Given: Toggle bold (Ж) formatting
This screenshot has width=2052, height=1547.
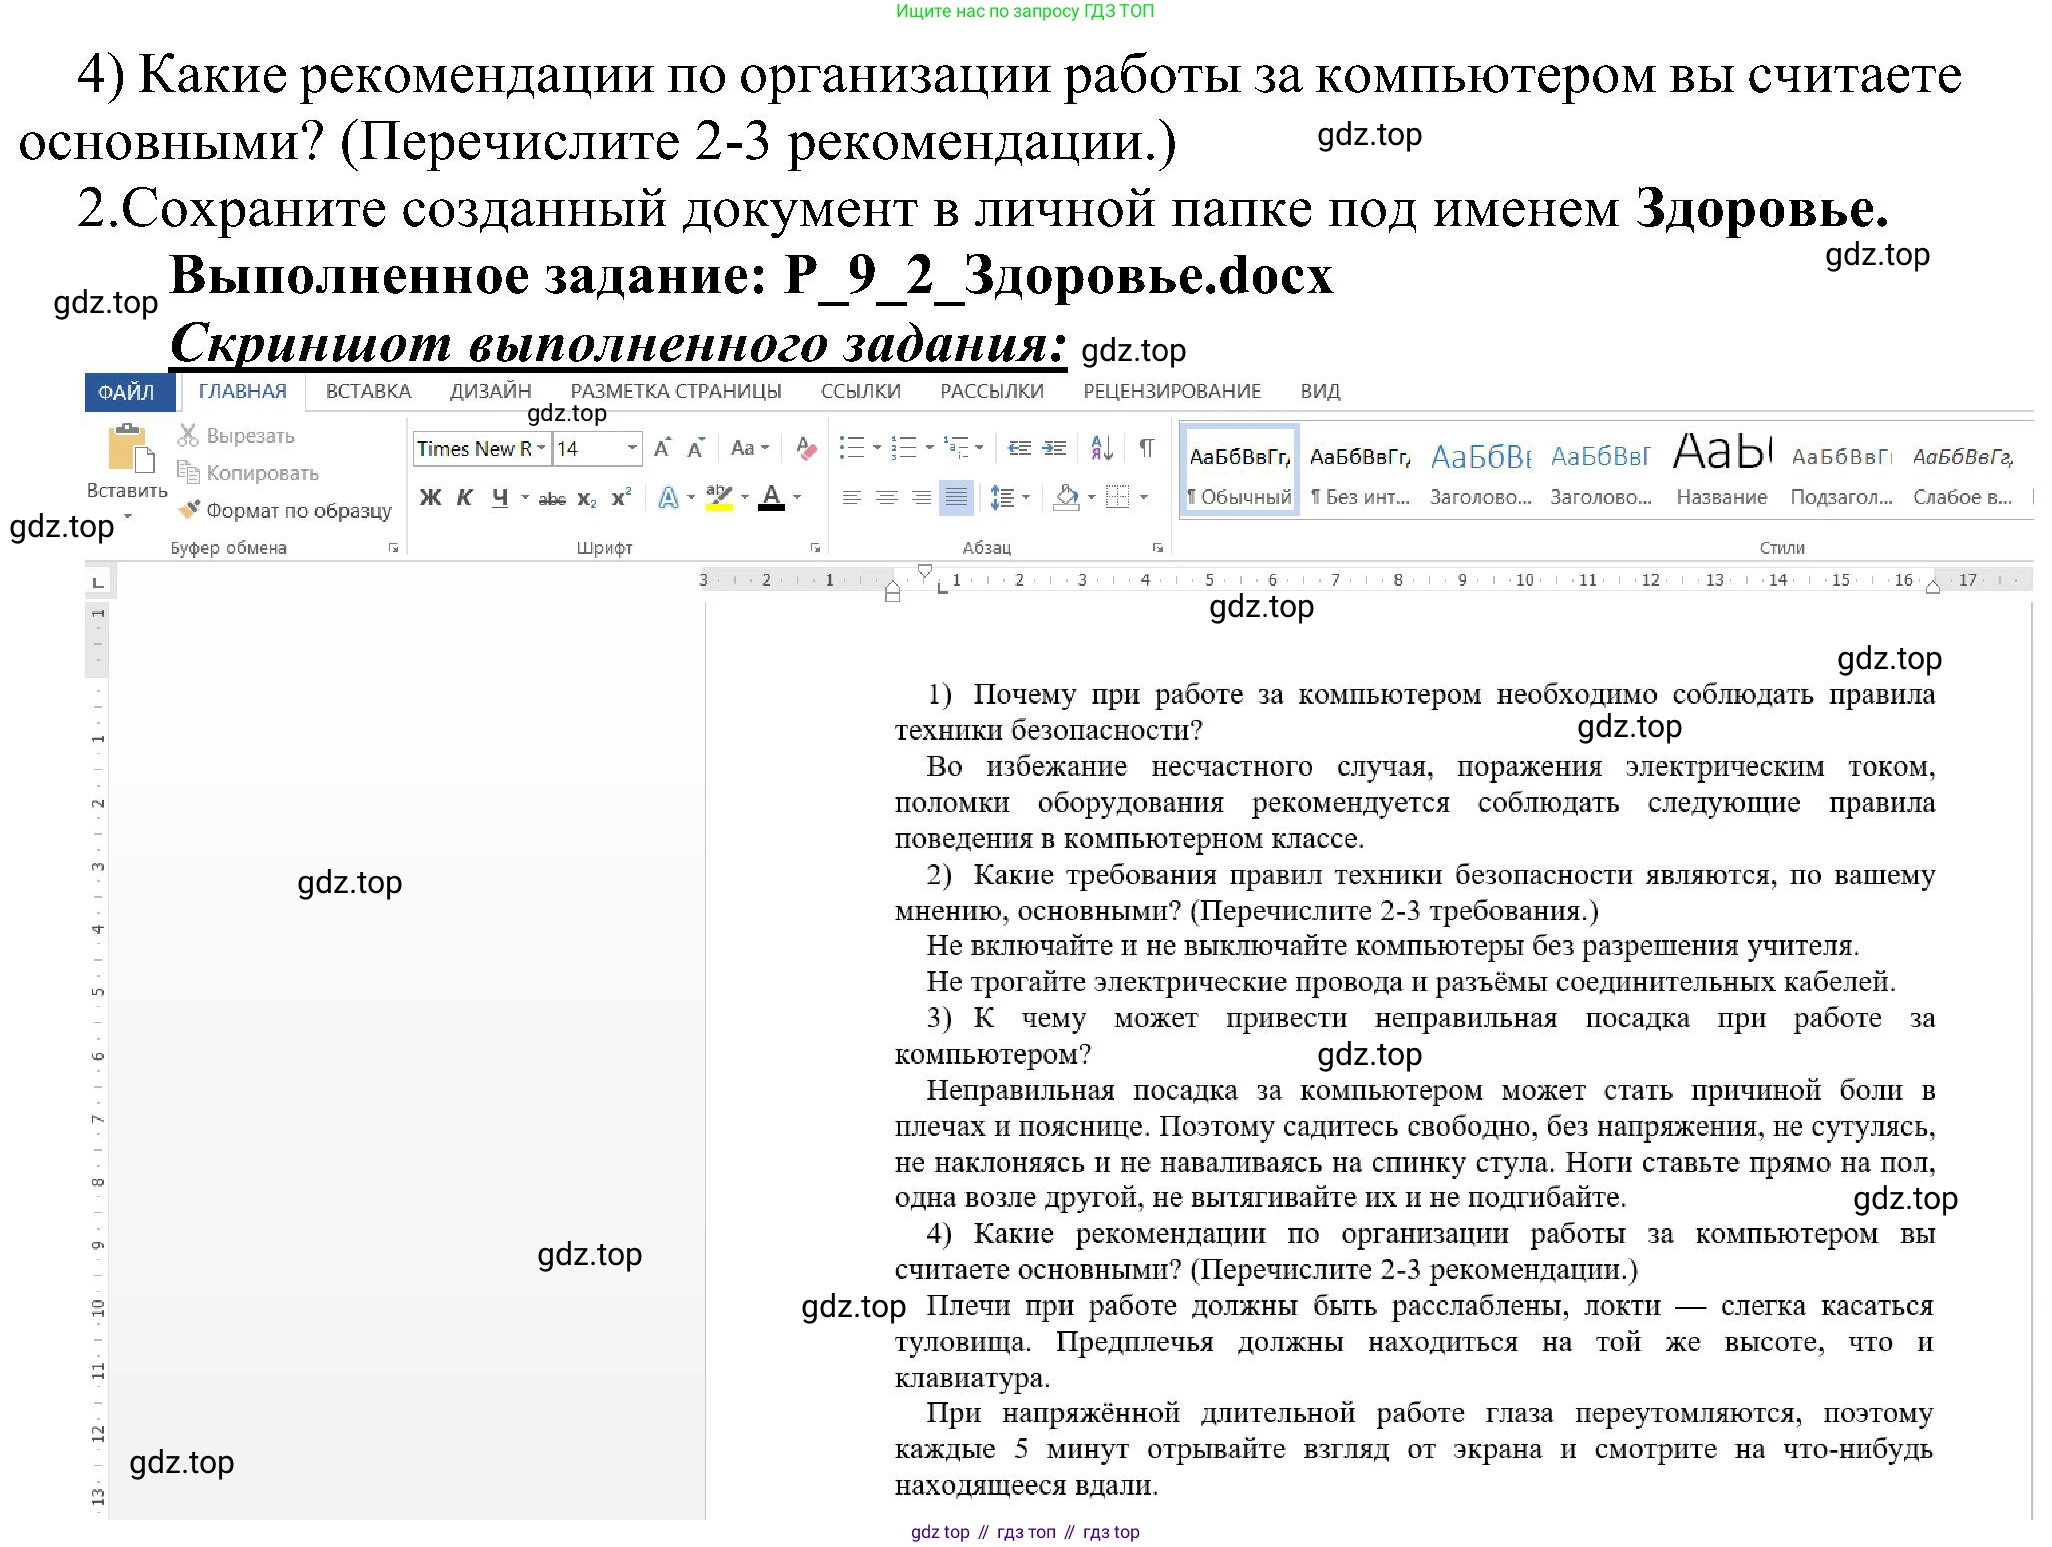Looking at the screenshot, I should tap(430, 498).
